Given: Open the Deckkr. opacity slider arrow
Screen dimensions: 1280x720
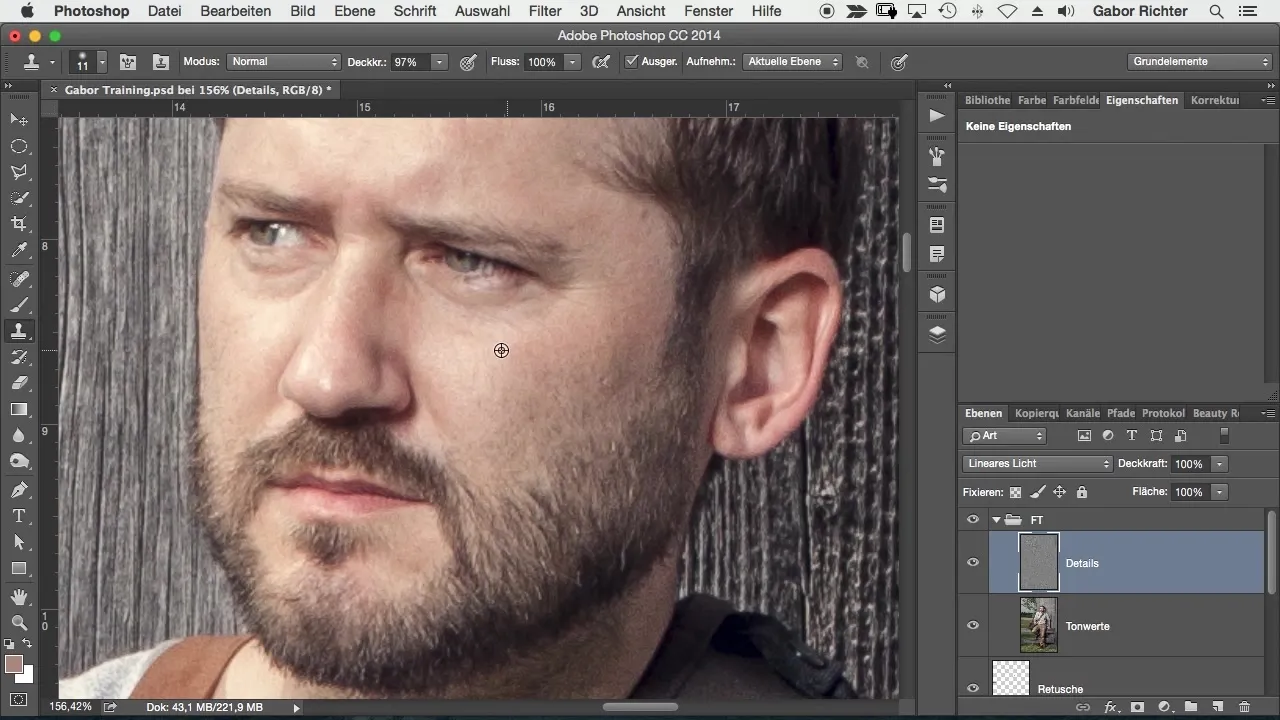Looking at the screenshot, I should [x=439, y=62].
